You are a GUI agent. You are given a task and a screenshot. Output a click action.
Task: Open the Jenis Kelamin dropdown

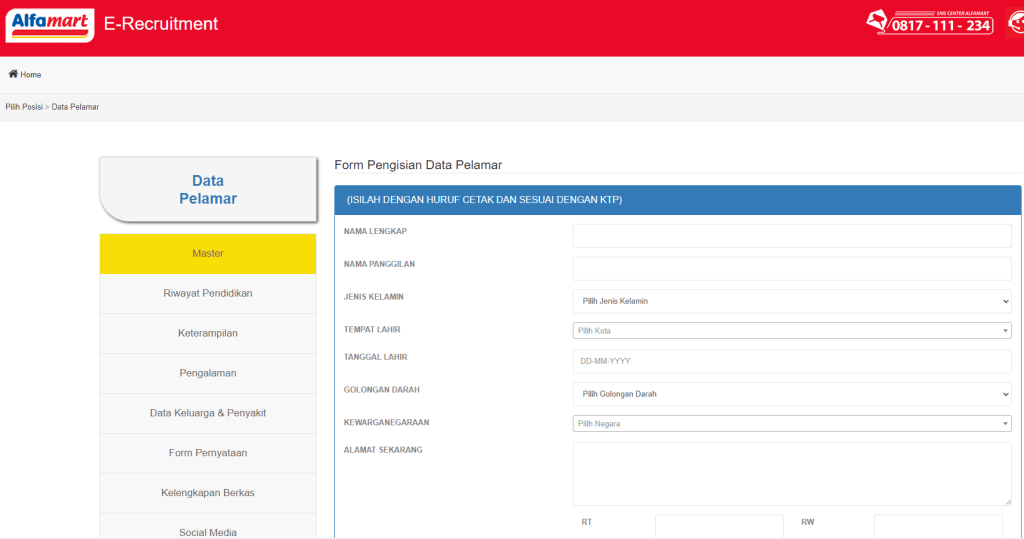click(x=792, y=301)
